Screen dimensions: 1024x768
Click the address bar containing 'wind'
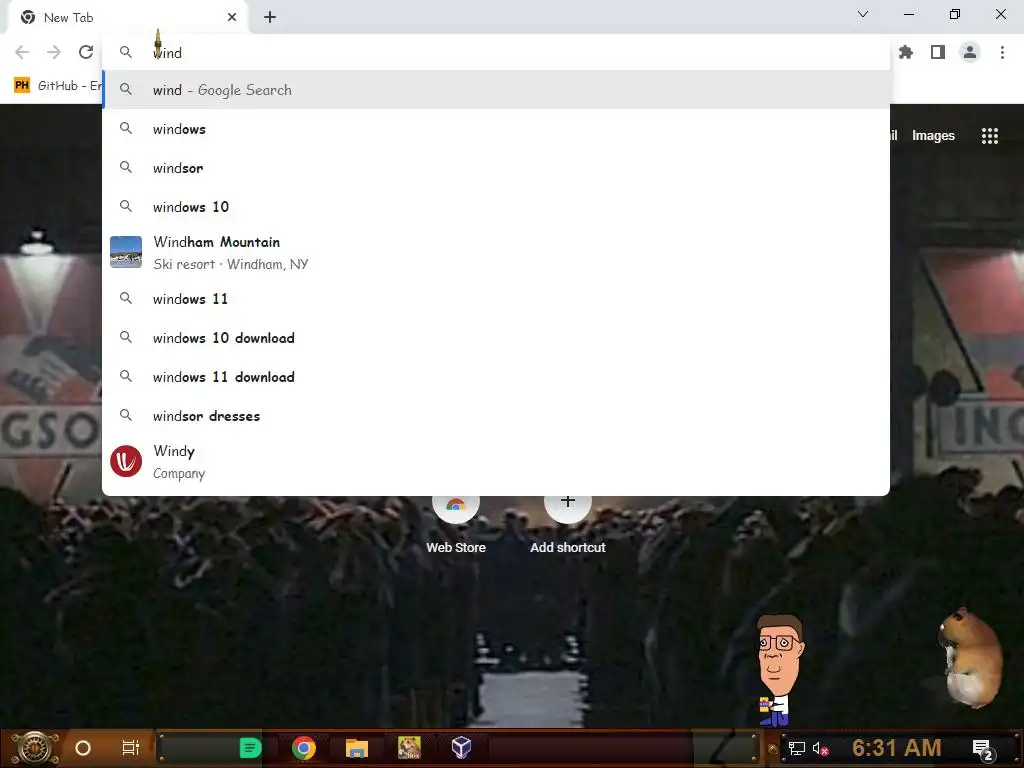pos(496,52)
